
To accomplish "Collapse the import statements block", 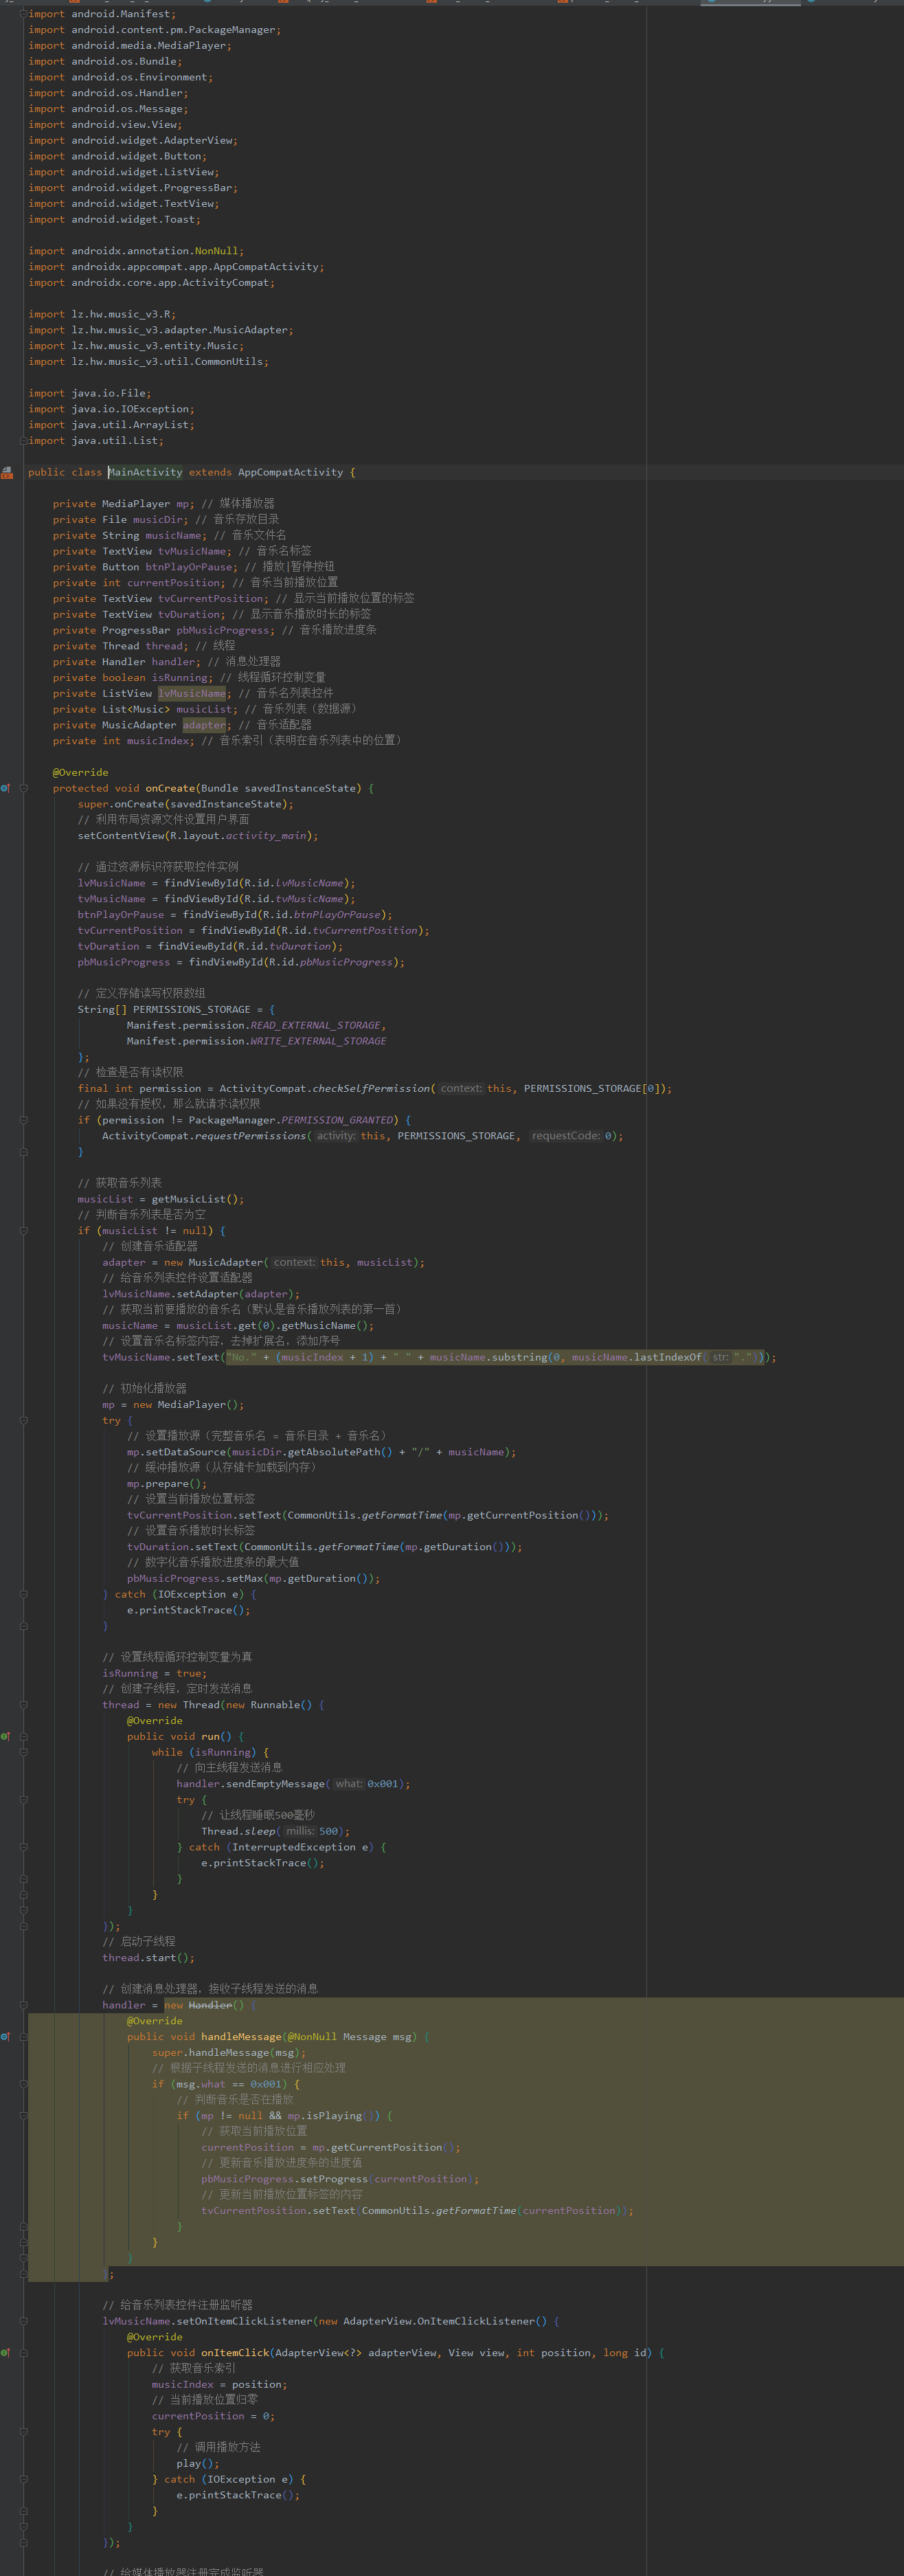I will click(23, 14).
